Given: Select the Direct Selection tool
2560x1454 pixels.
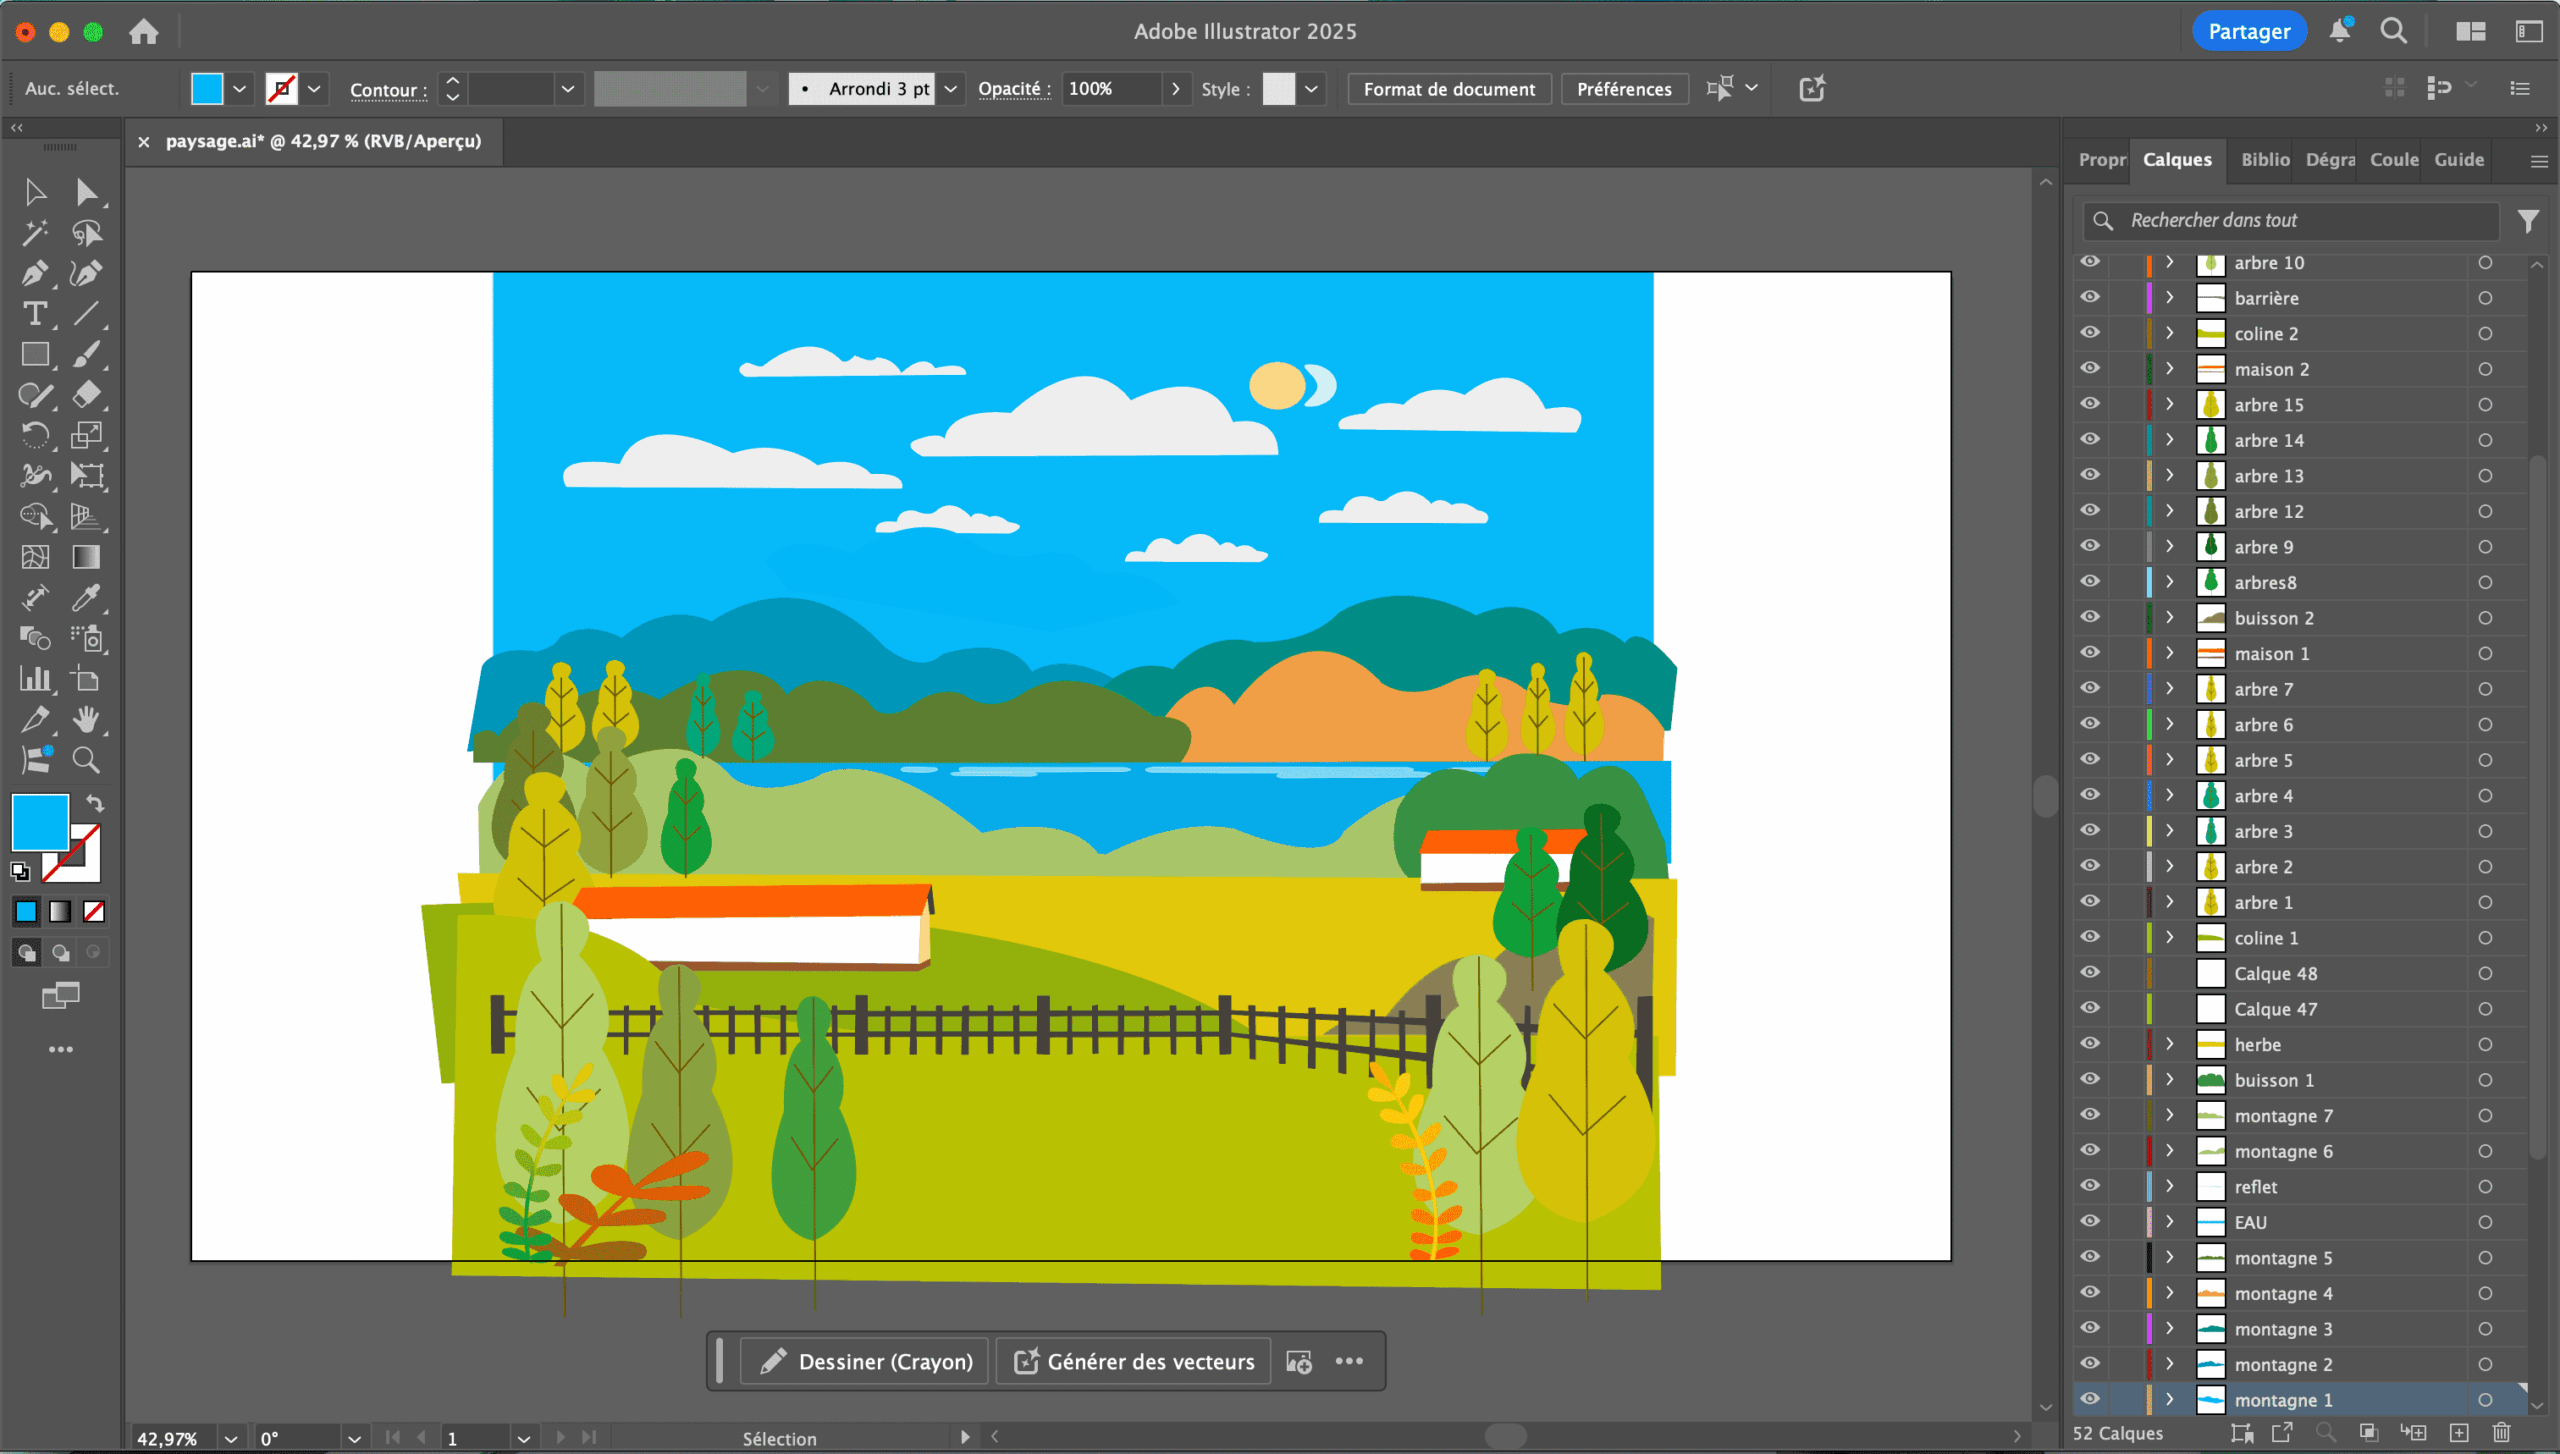Looking at the screenshot, I should [86, 192].
